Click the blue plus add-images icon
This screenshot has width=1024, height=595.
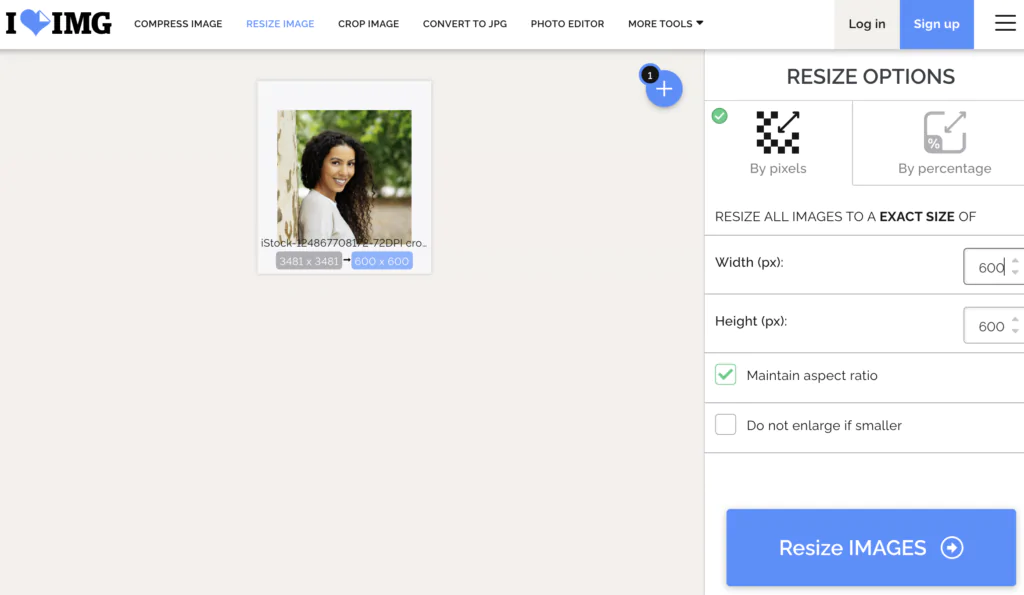(664, 90)
